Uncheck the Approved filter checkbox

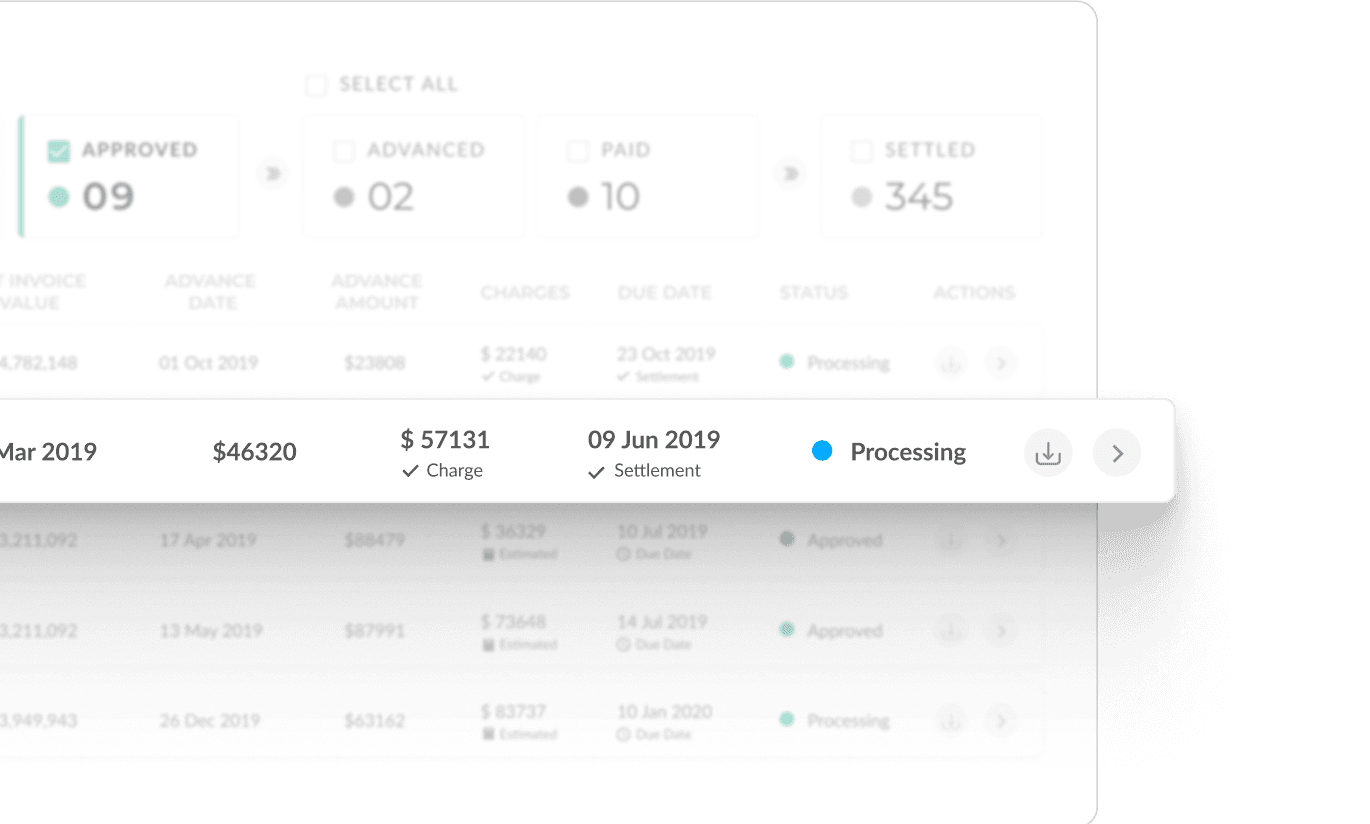point(58,150)
